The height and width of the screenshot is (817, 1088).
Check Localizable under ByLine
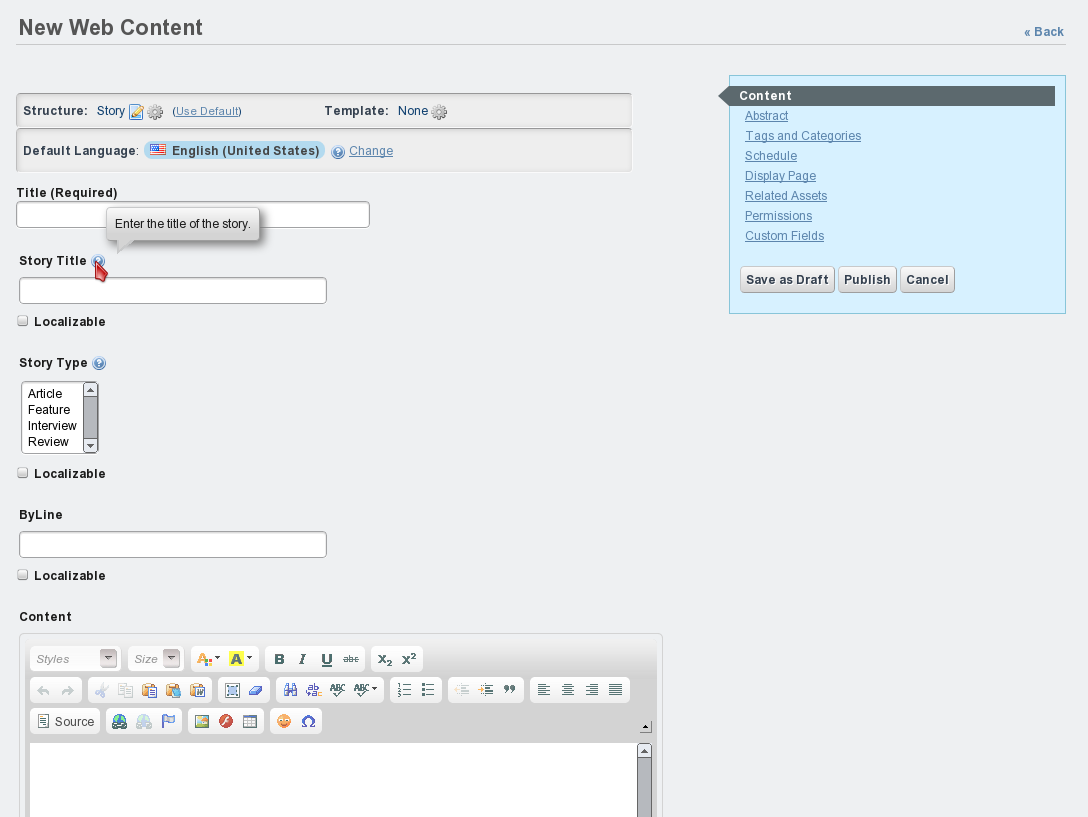pyautogui.click(x=23, y=575)
